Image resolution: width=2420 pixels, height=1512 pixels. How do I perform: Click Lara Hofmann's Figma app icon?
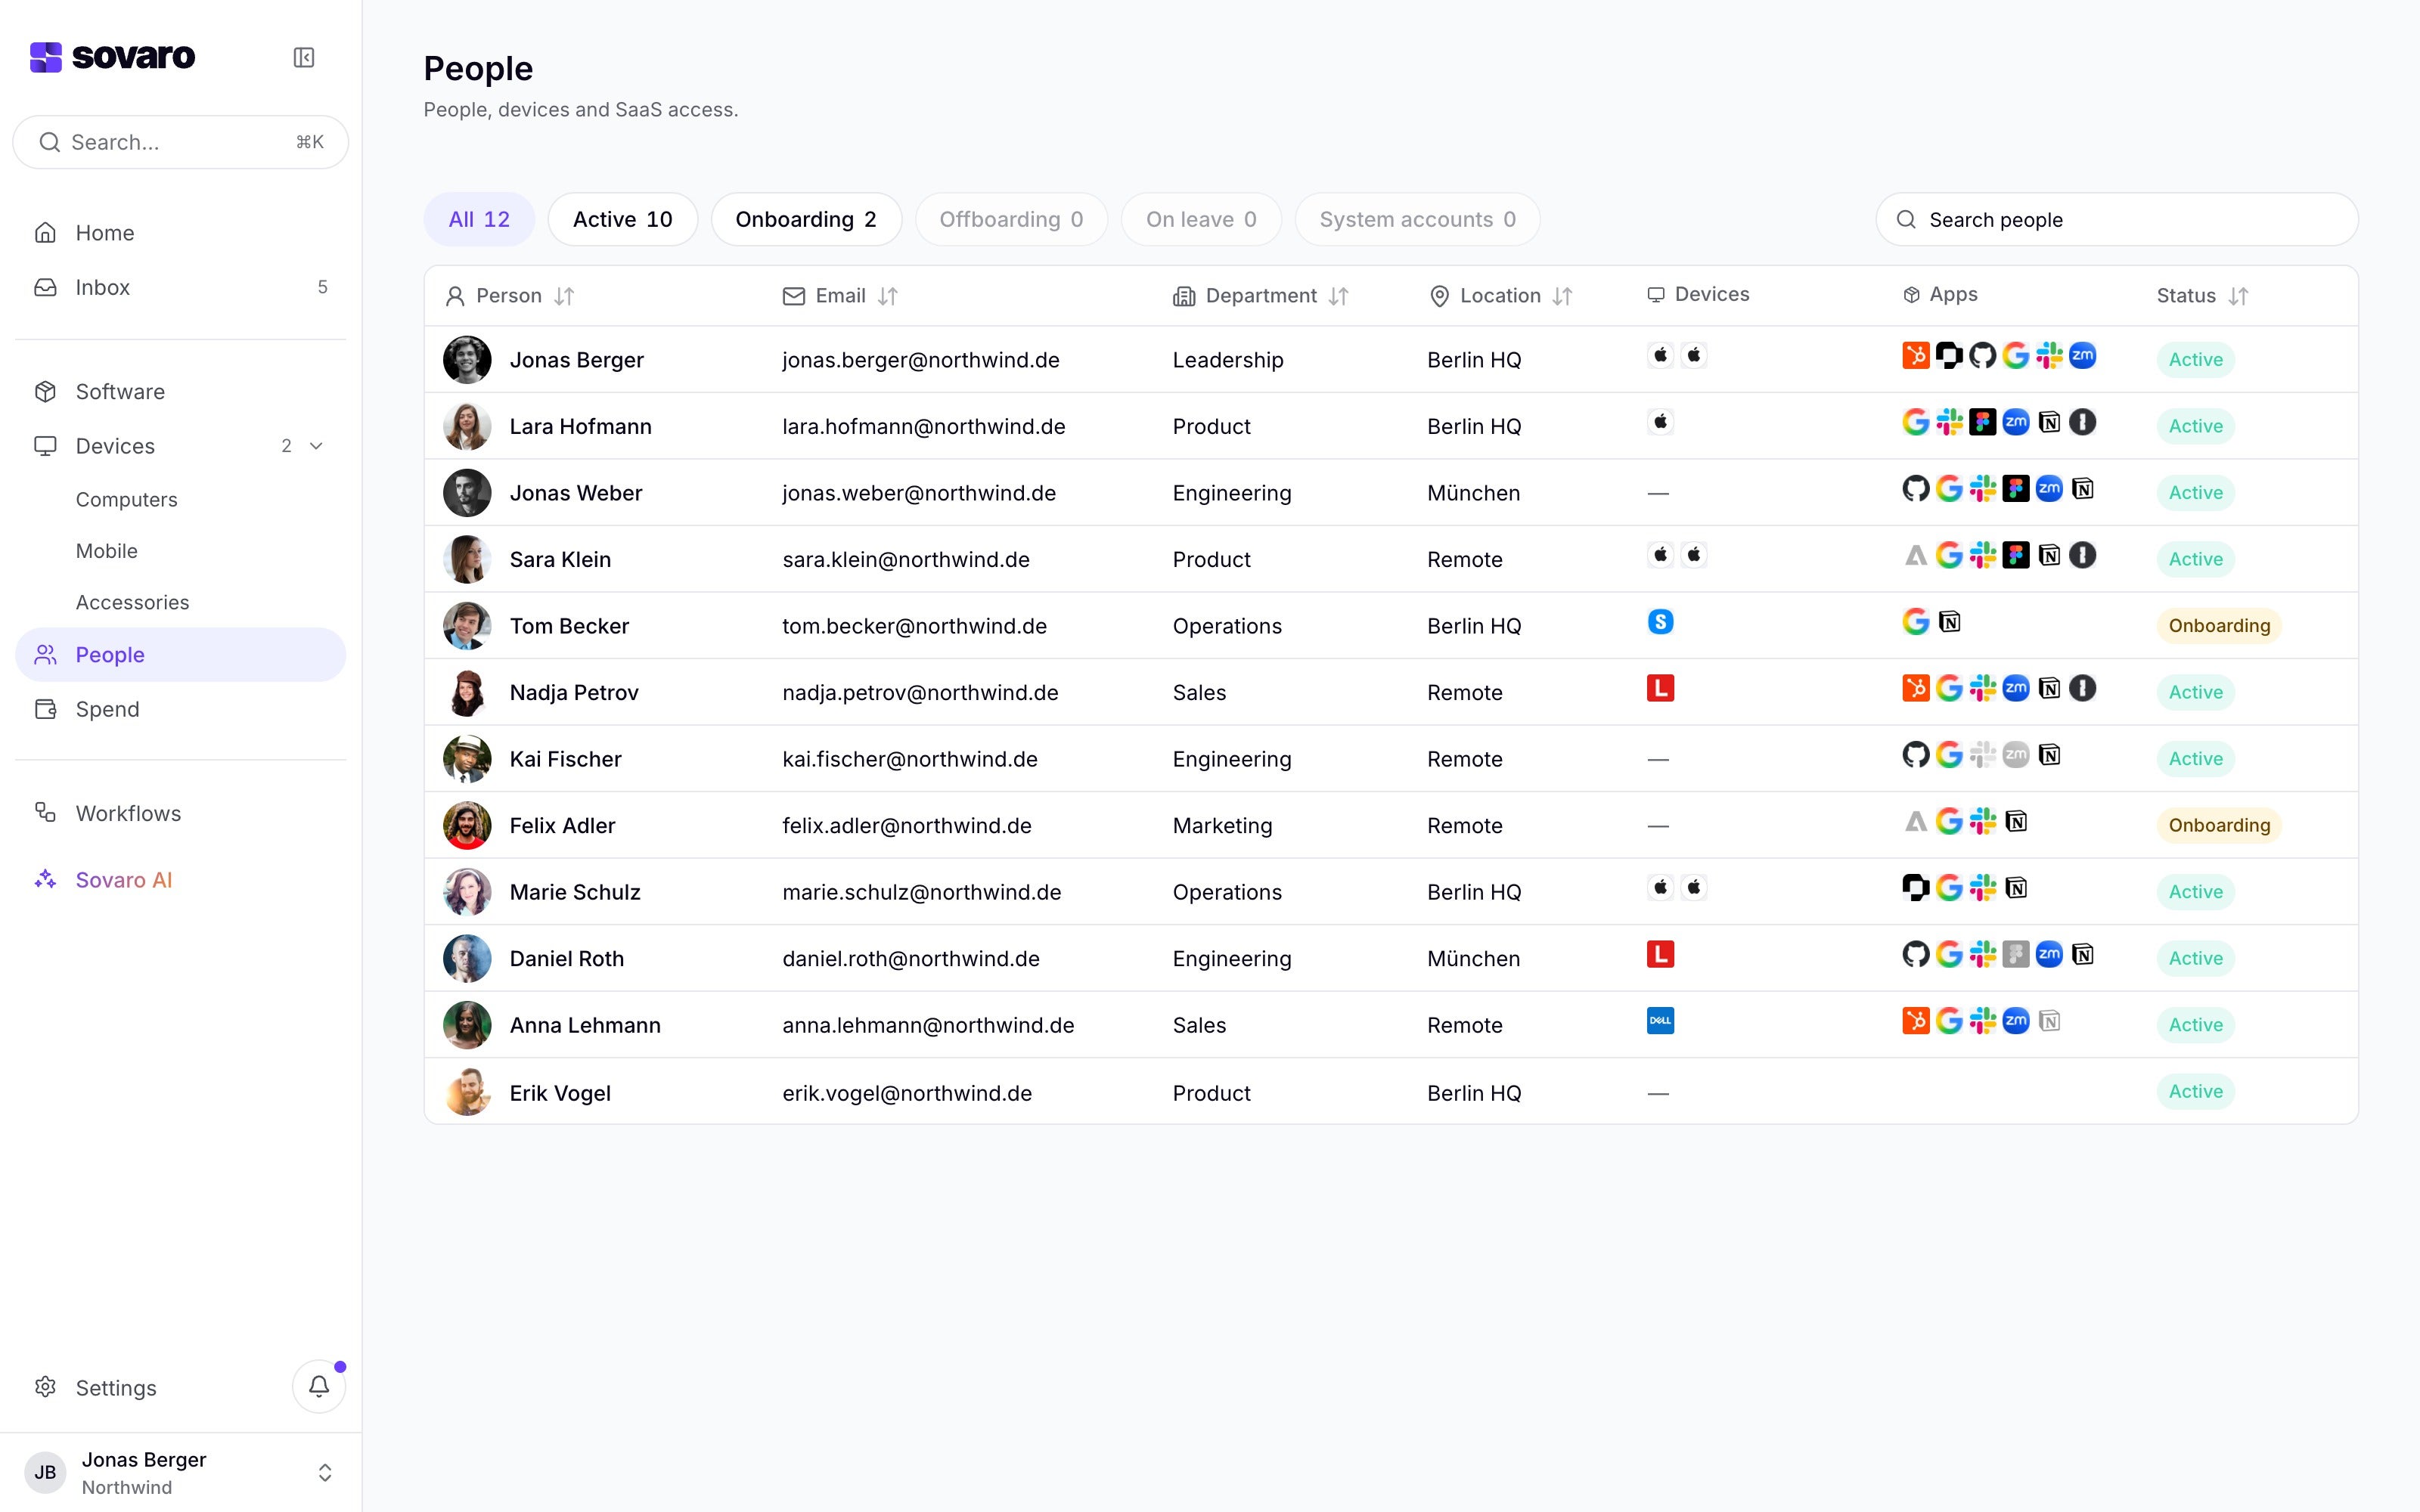coord(1982,422)
